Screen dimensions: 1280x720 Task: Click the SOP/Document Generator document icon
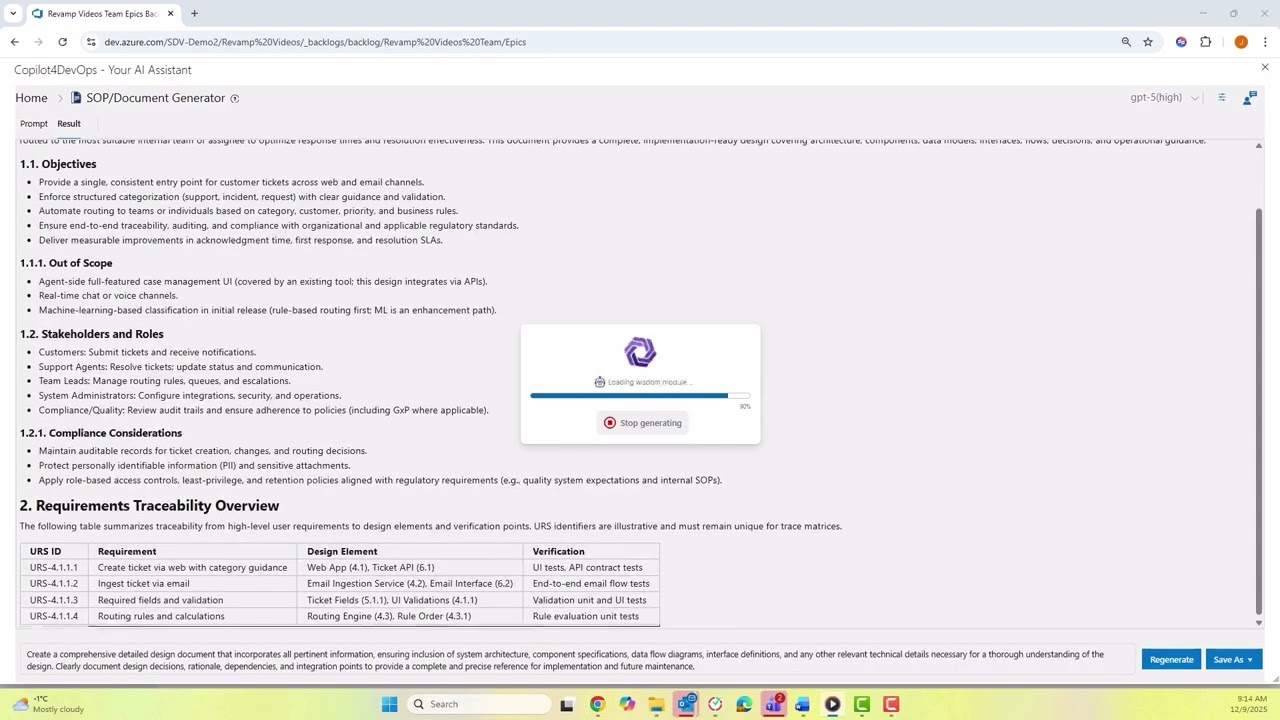[76, 98]
